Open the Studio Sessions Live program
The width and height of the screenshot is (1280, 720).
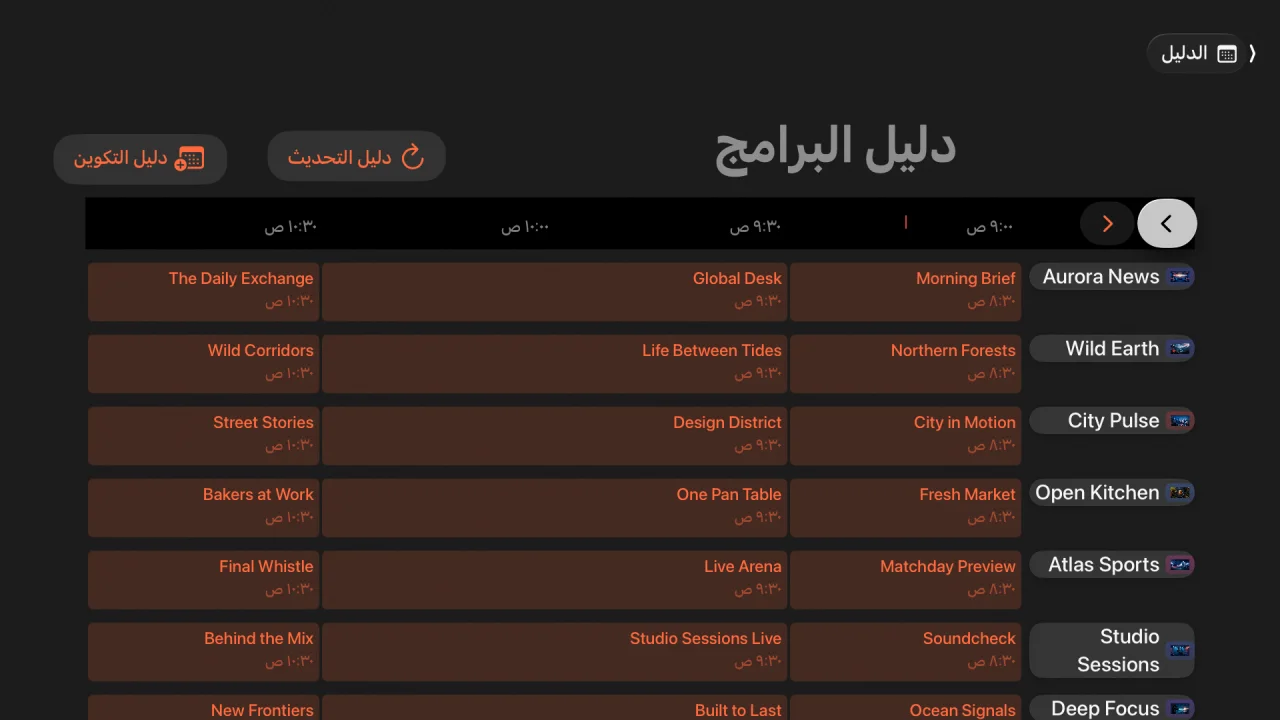tap(554, 652)
